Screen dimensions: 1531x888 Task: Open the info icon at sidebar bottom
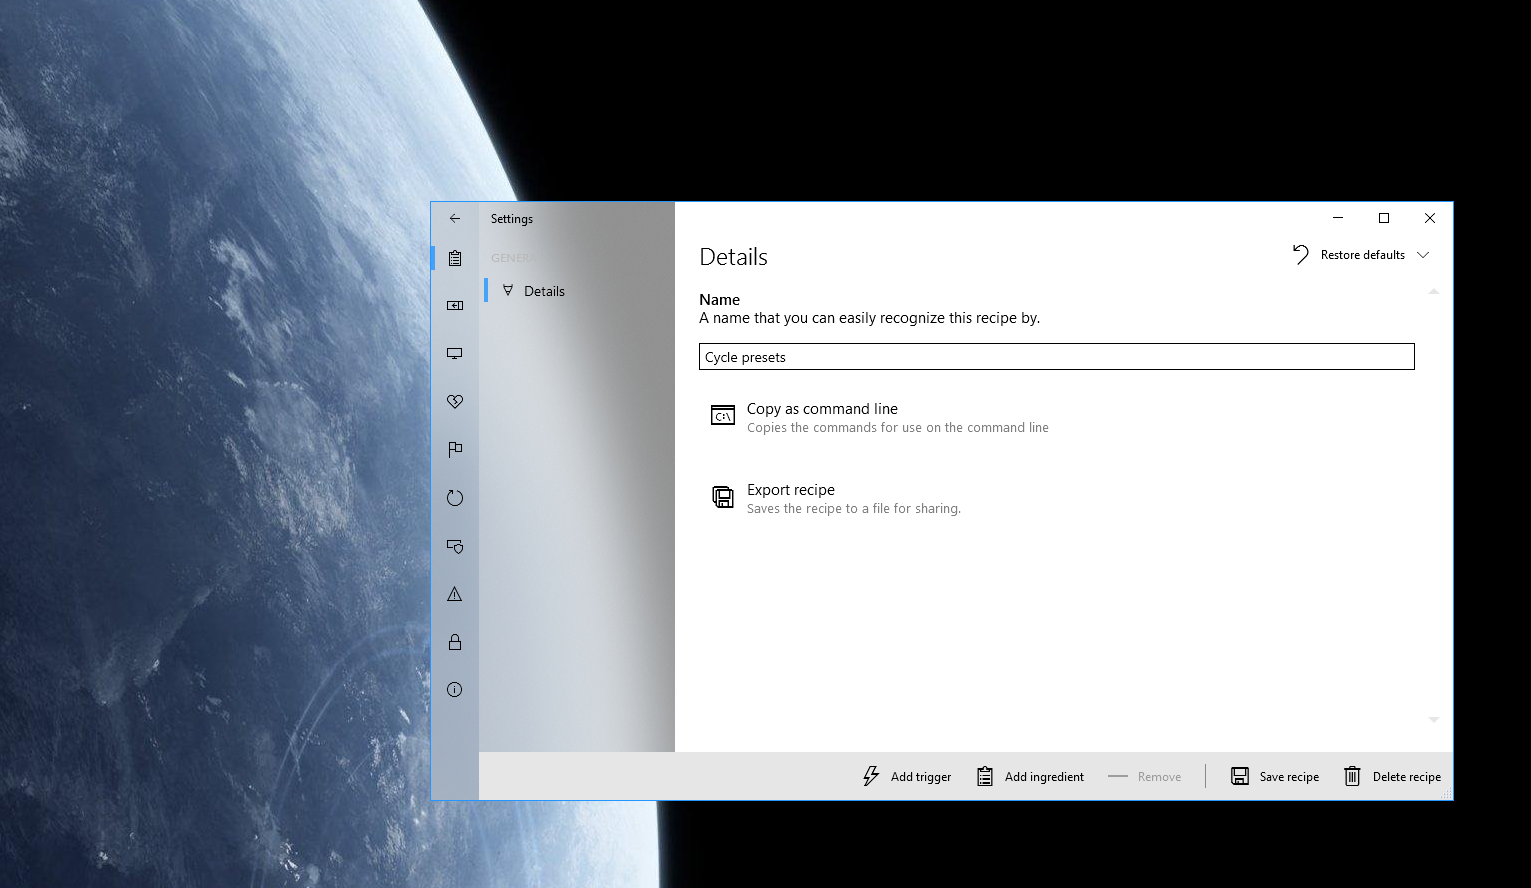point(455,689)
